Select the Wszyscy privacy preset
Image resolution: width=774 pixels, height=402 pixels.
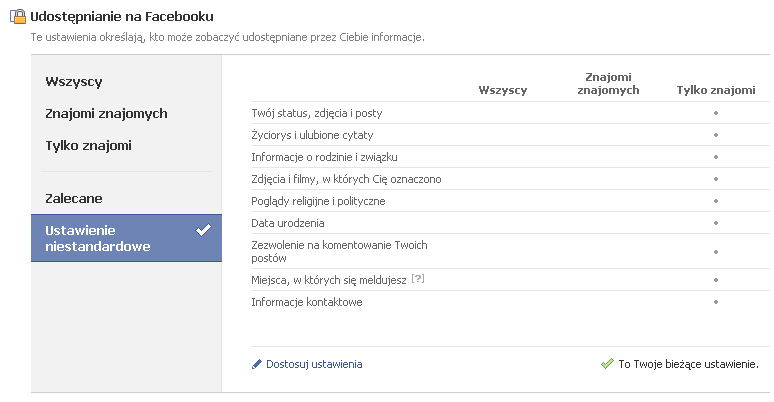(74, 82)
